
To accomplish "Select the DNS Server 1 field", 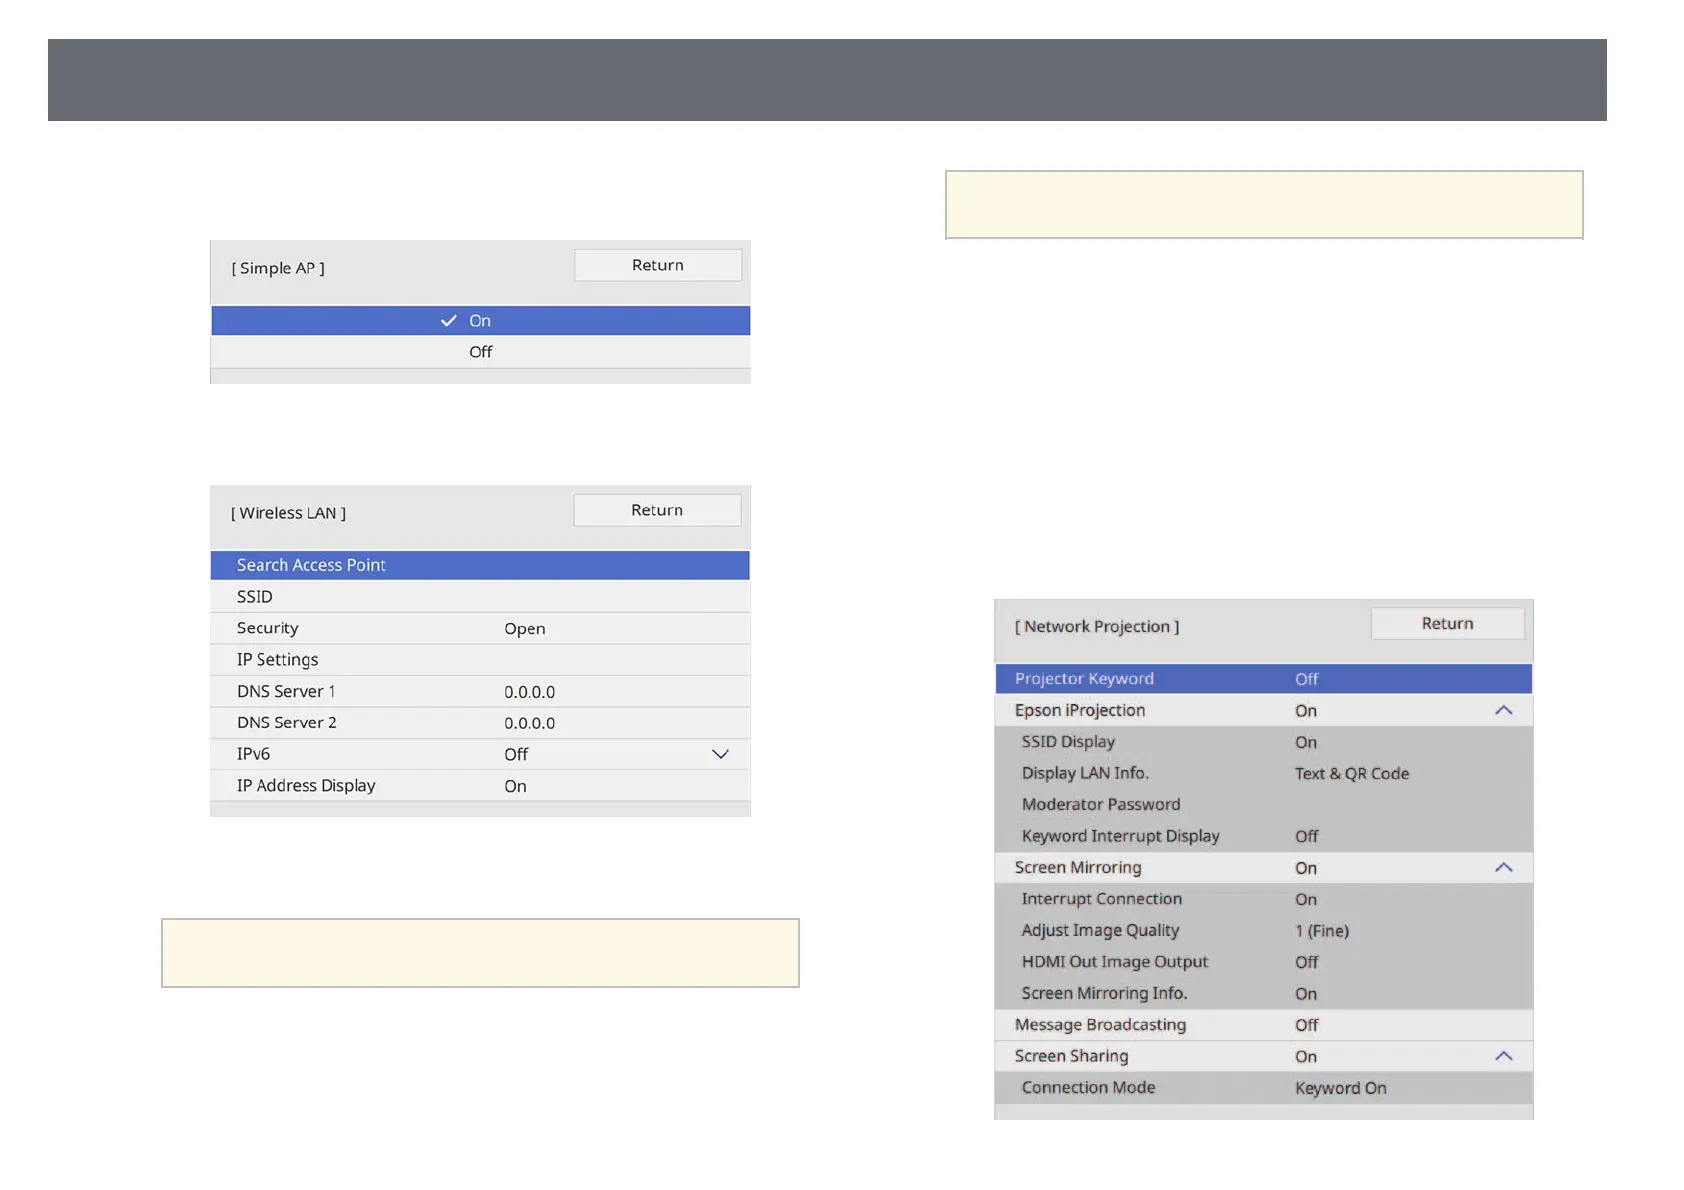I will pyautogui.click(x=480, y=691).
